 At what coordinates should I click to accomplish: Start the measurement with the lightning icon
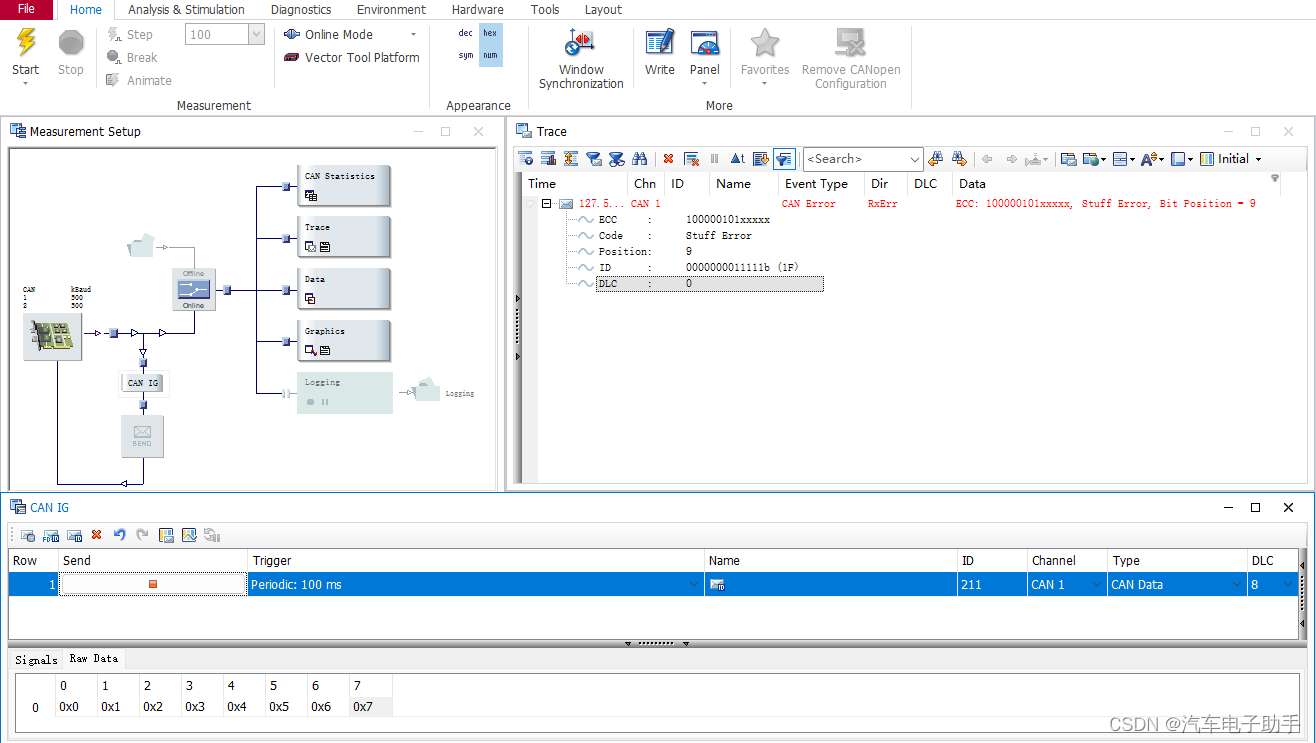[26, 43]
